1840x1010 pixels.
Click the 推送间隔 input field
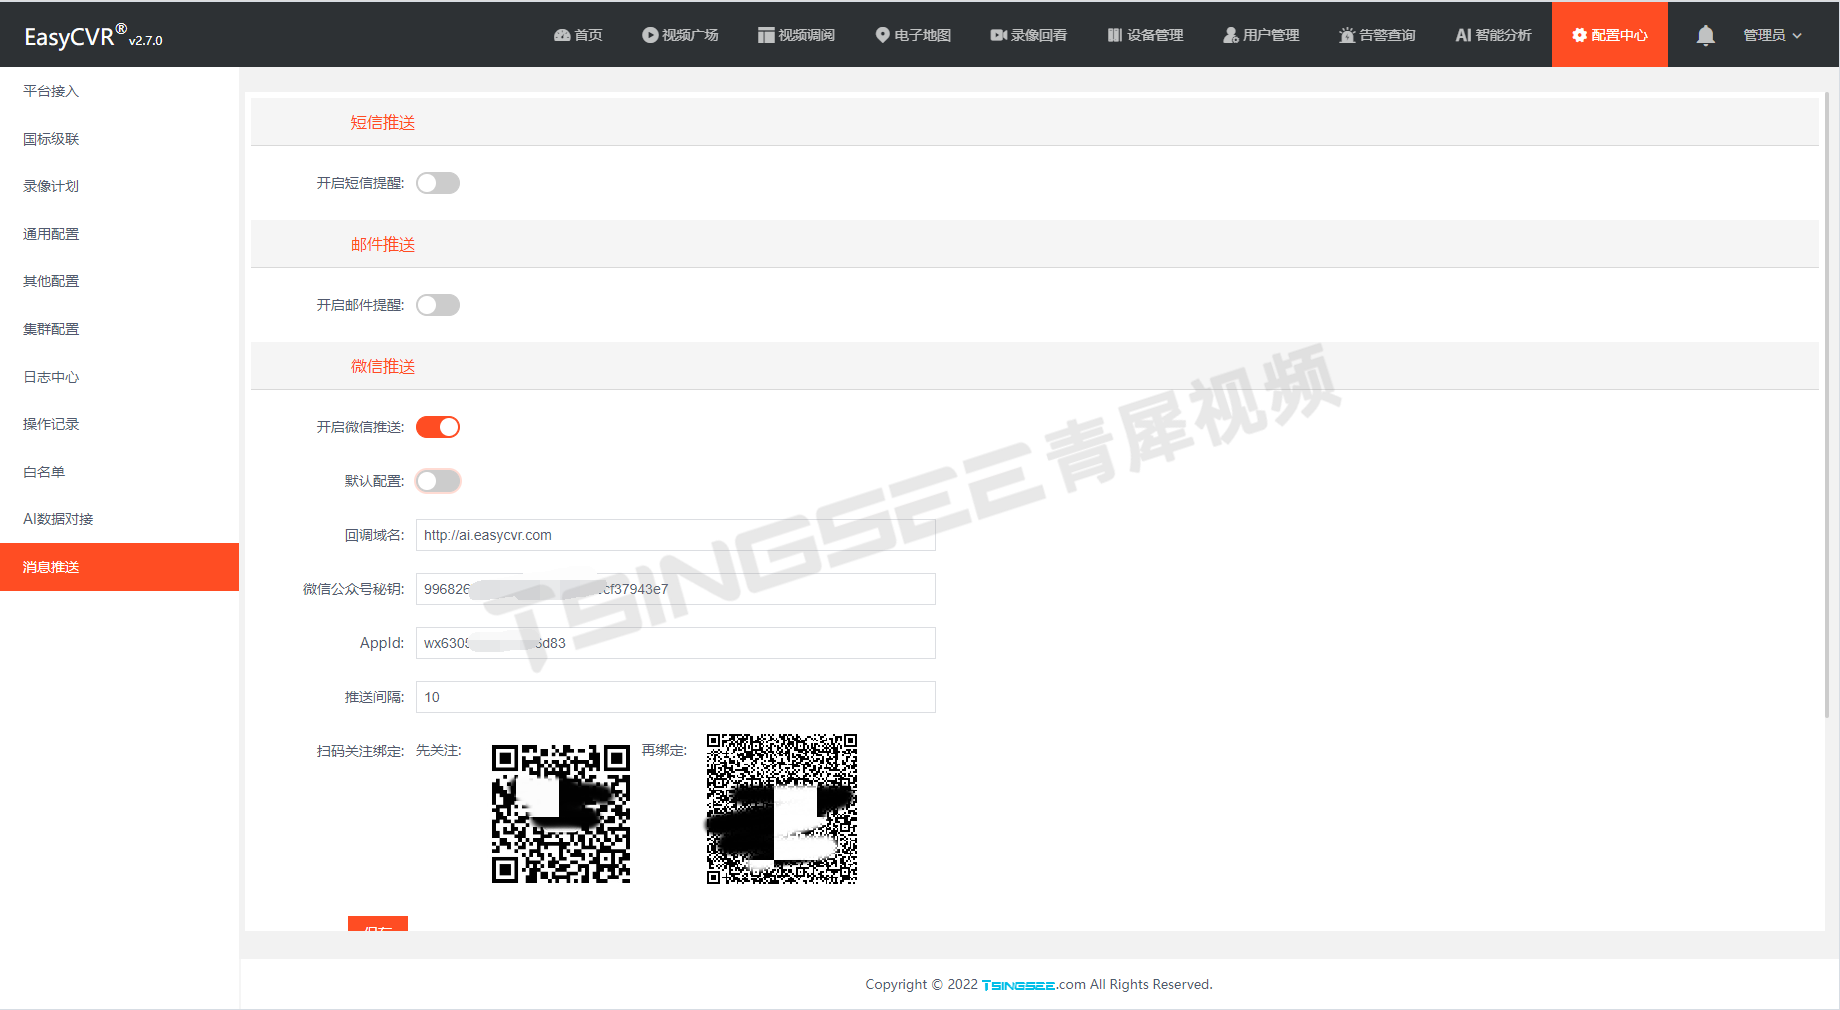point(676,697)
